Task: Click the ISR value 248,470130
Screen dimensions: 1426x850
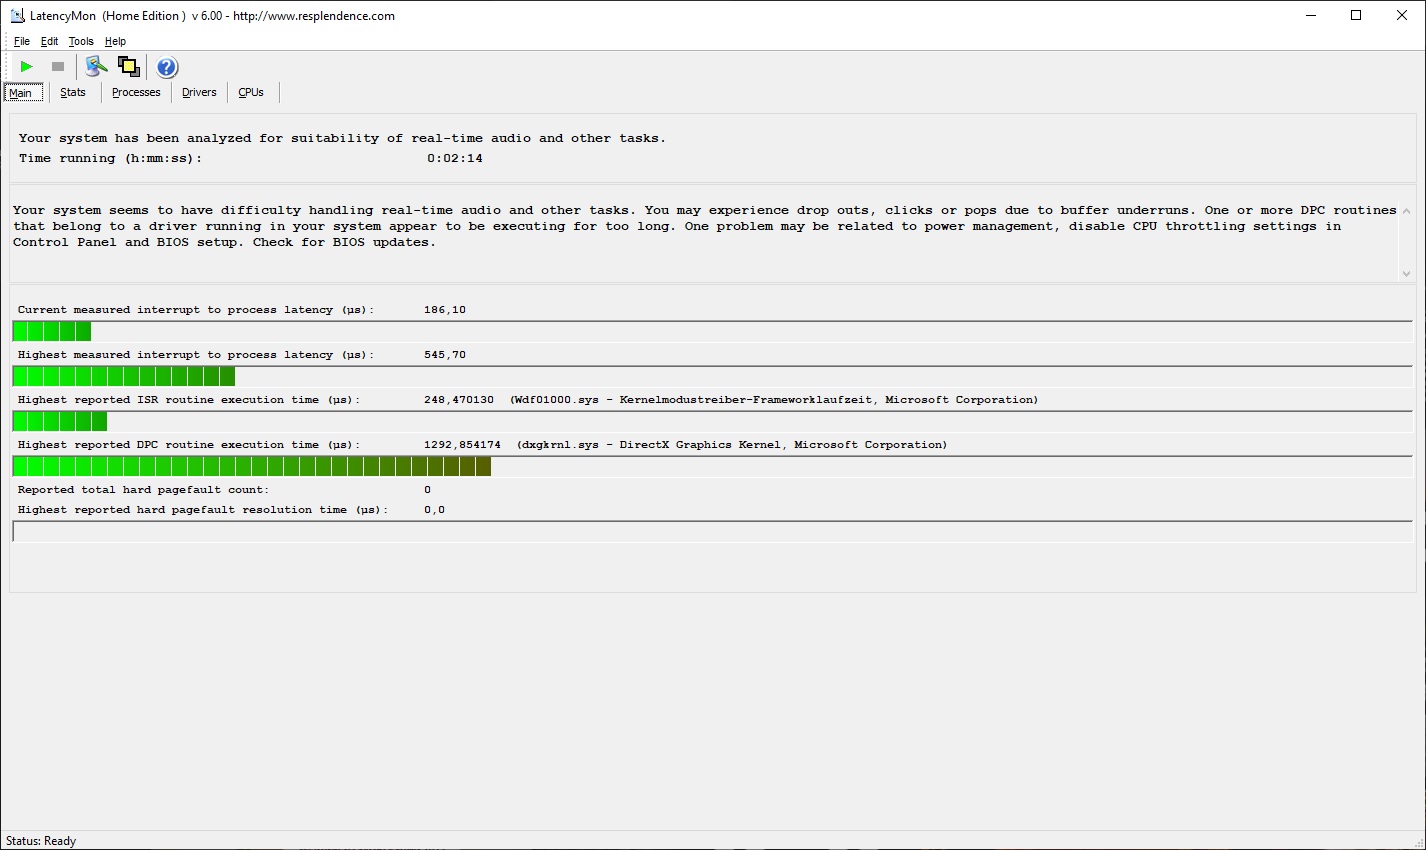Action: coord(459,400)
